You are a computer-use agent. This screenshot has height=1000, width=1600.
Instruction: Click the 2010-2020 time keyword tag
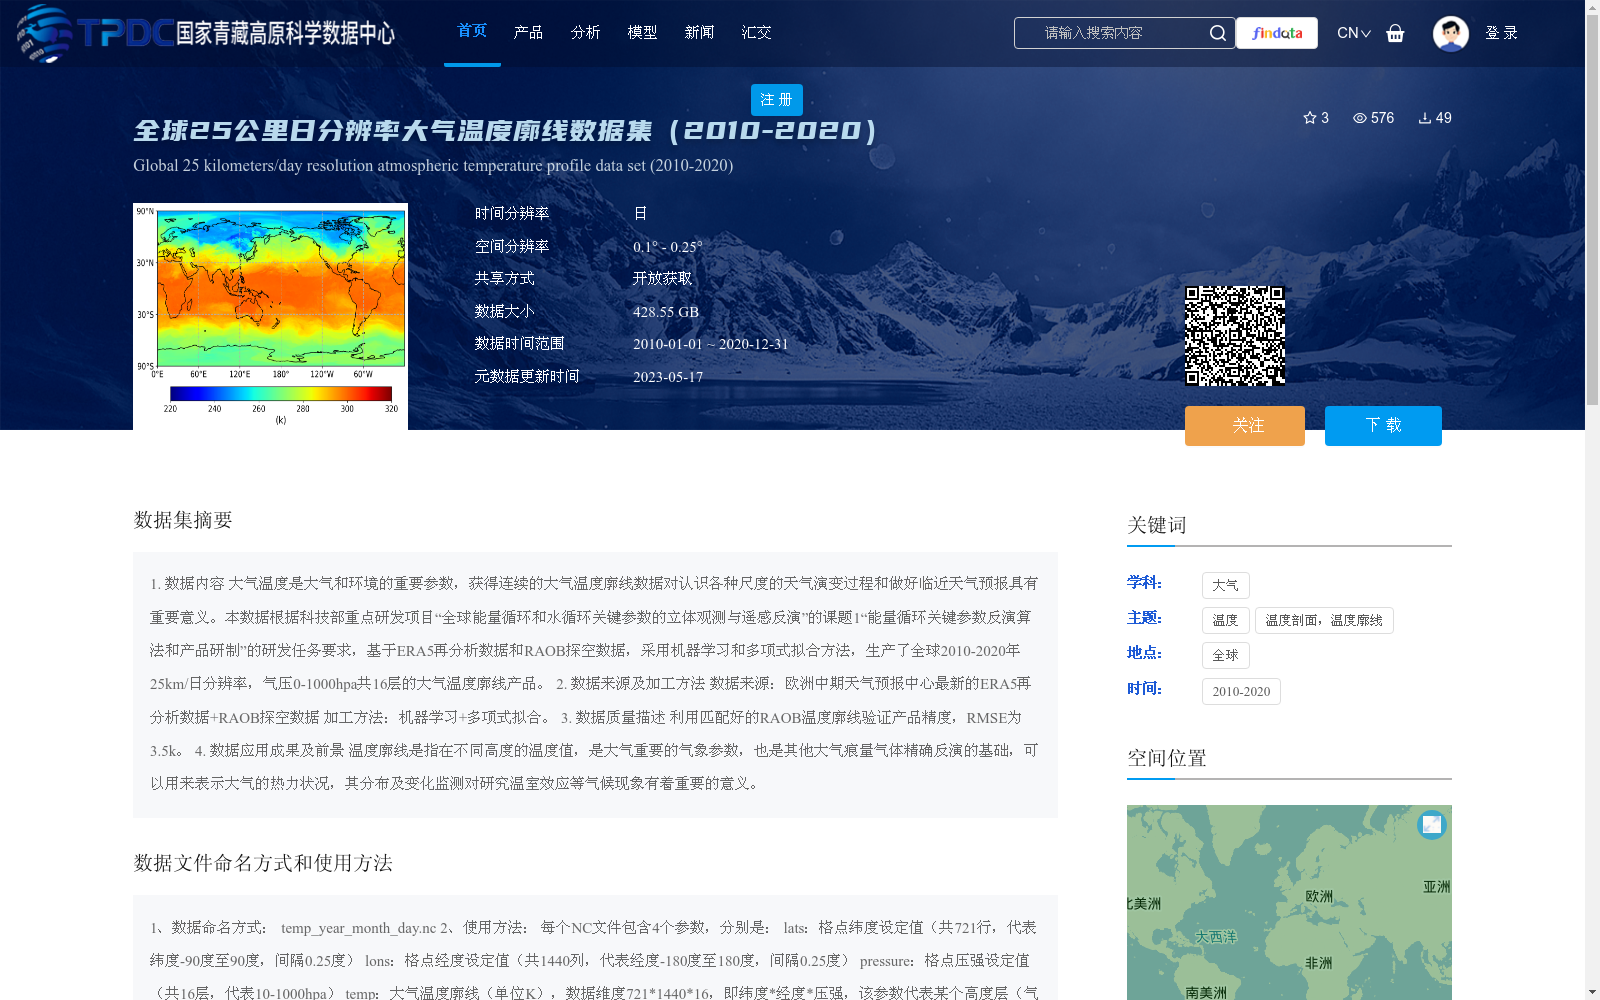click(1241, 691)
